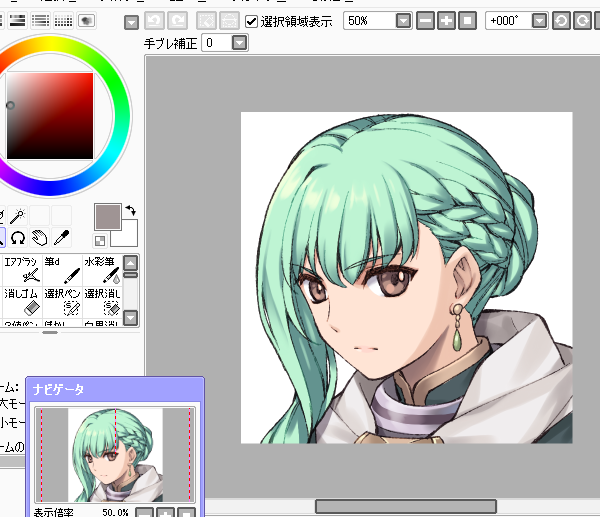Toggle the dotted swatches panel icon

click(63, 21)
